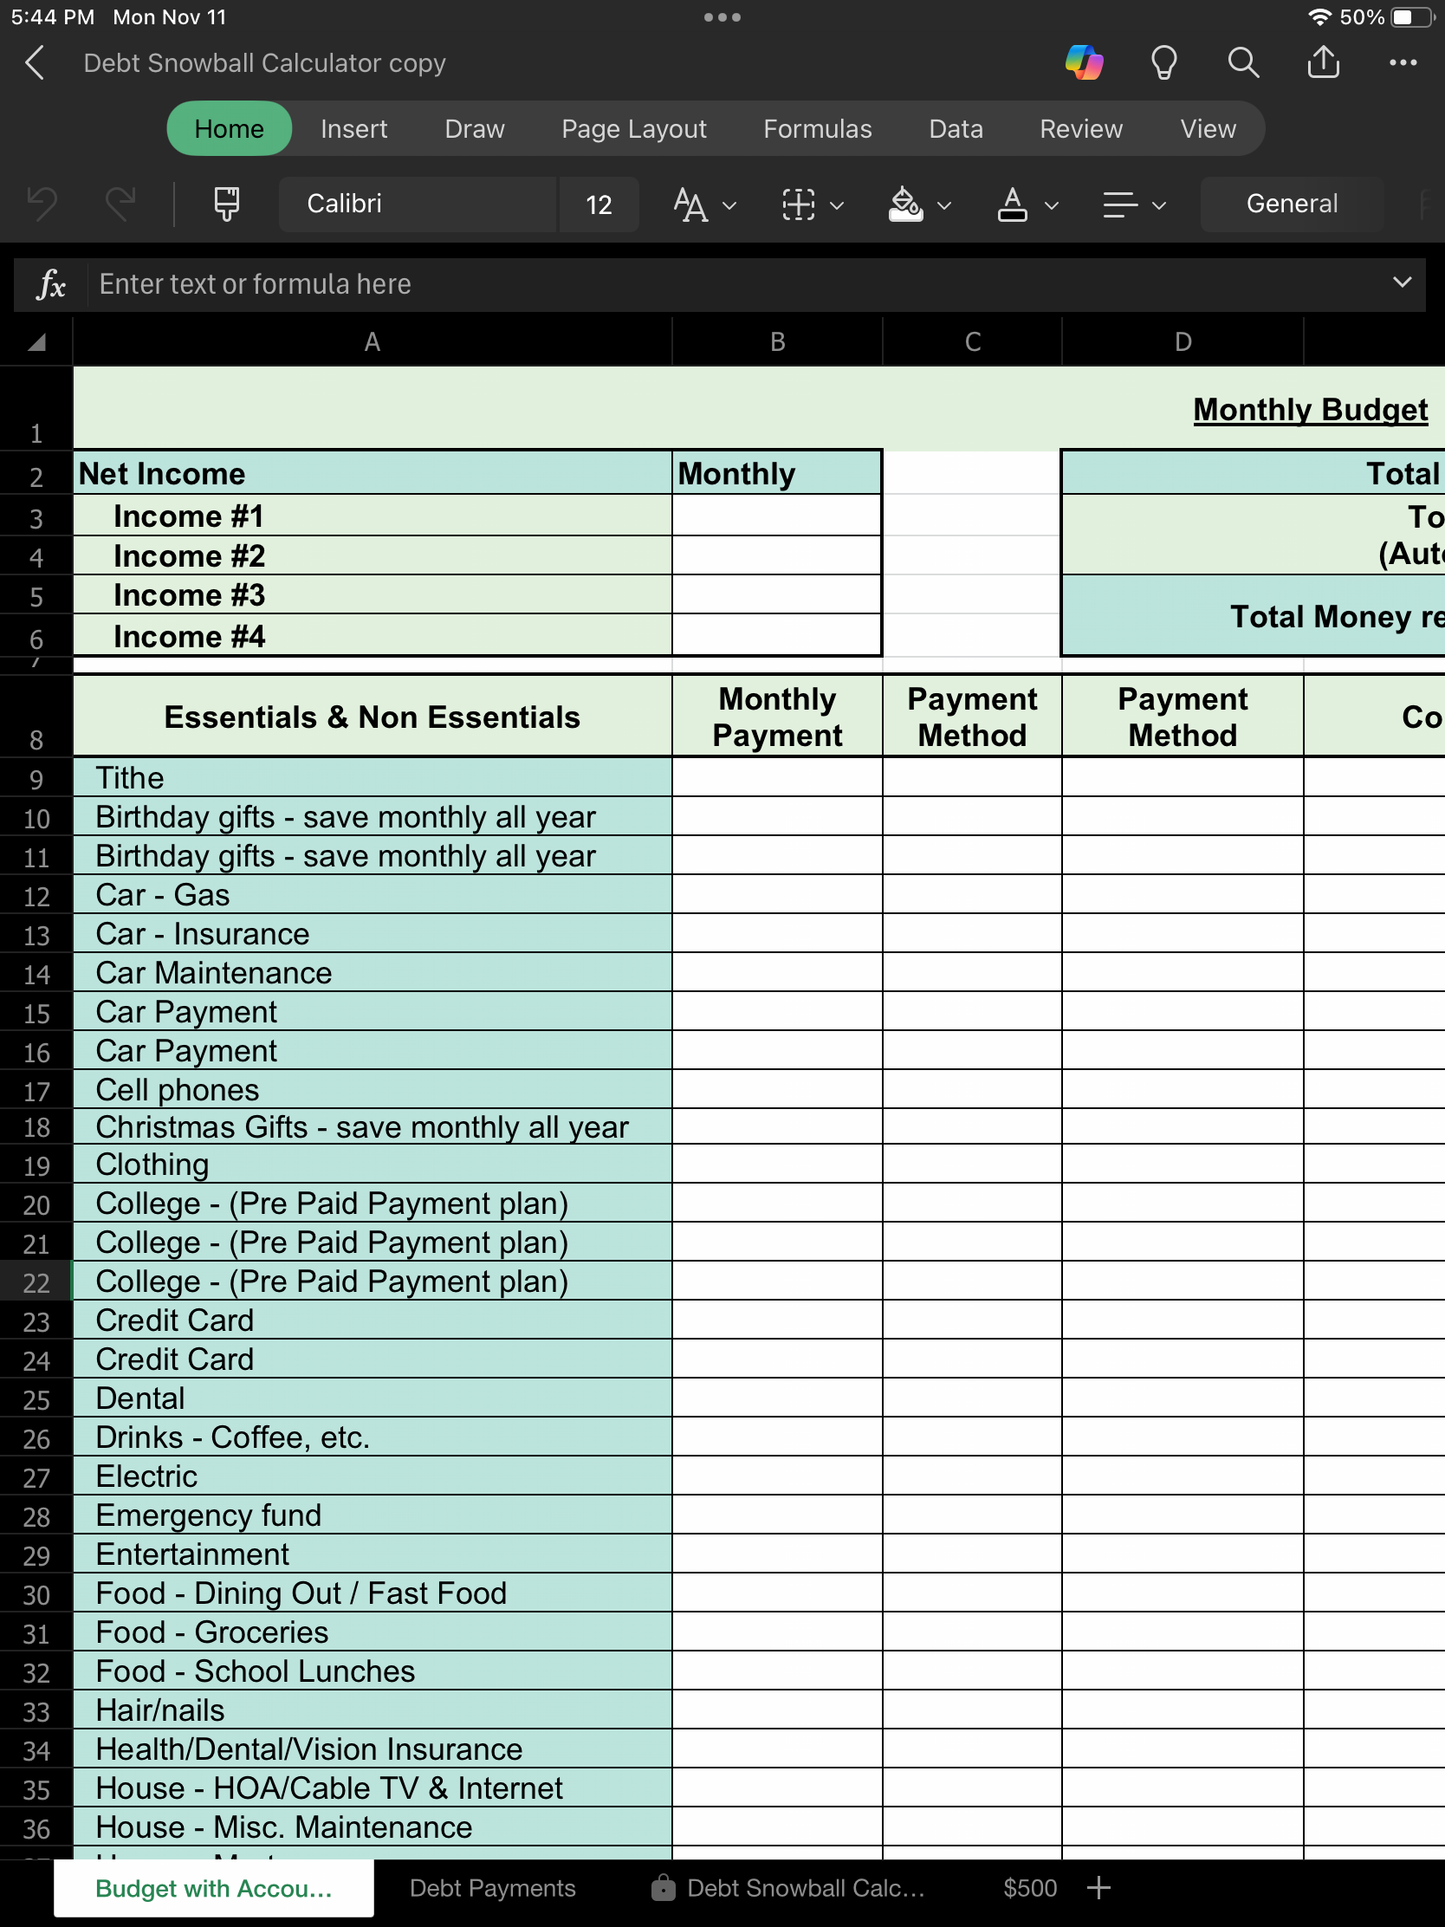Image resolution: width=1445 pixels, height=1927 pixels.
Task: Open the font size 12 box
Action: click(599, 205)
